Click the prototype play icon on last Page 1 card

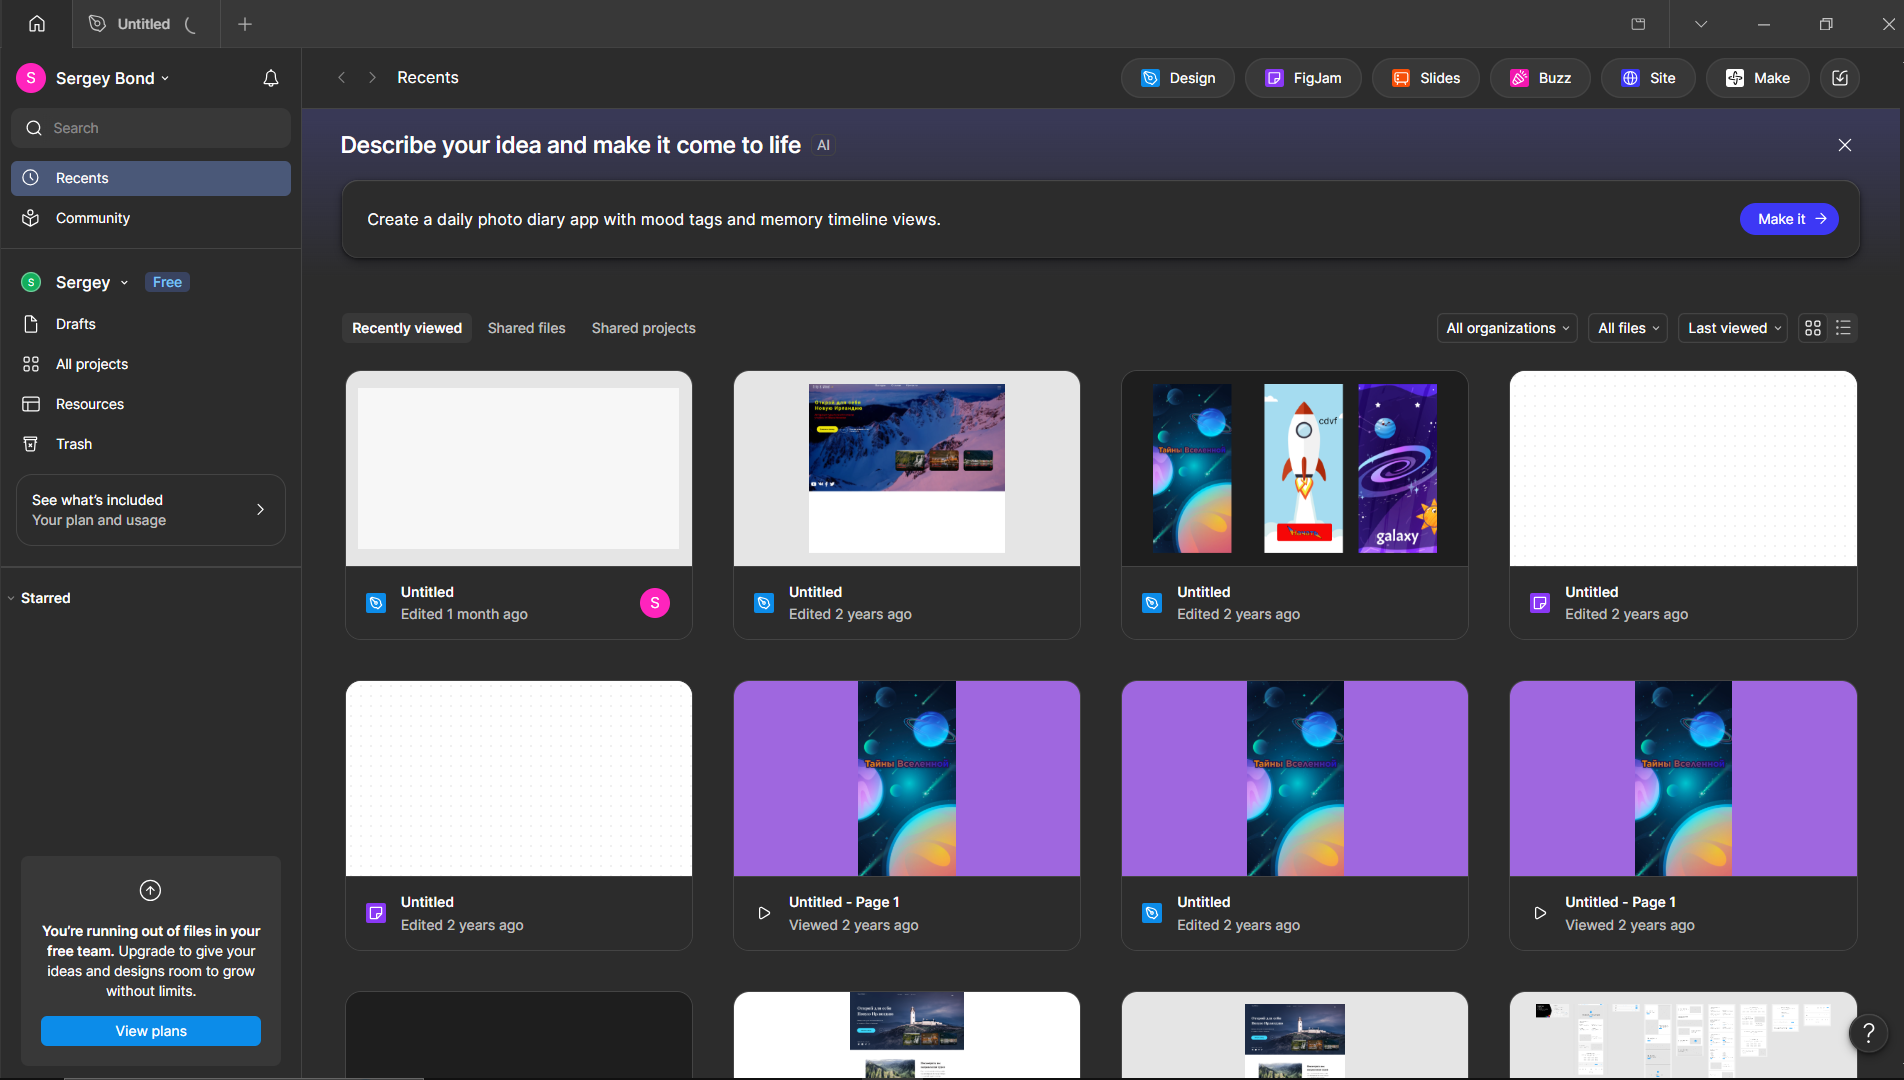click(1540, 913)
